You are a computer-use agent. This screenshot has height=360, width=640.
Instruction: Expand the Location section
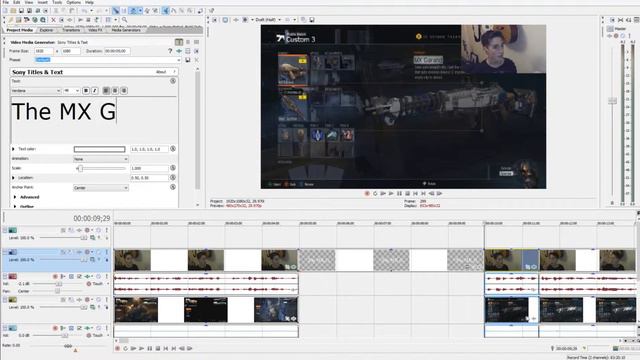point(13,178)
